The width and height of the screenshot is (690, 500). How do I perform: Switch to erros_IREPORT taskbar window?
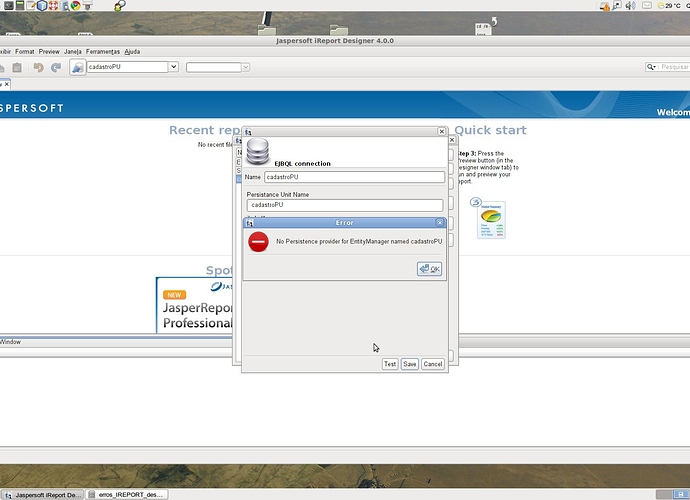(127, 495)
